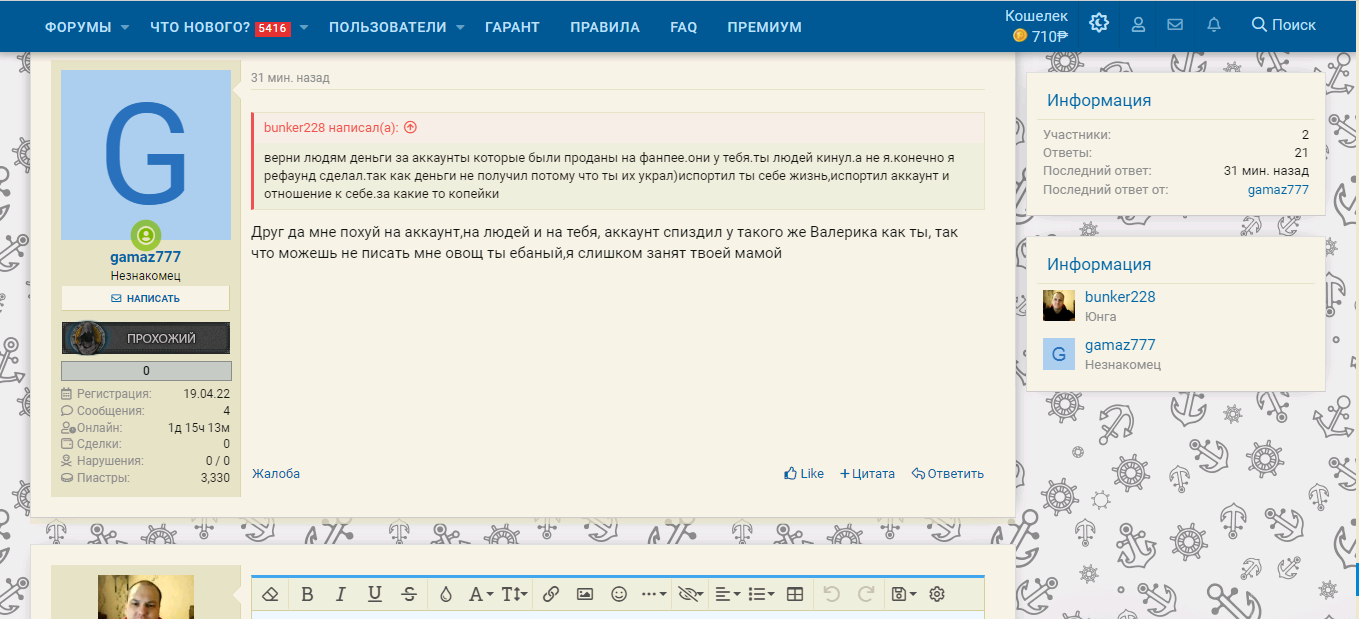
Task: Open notifications bell in header
Action: point(1214,25)
